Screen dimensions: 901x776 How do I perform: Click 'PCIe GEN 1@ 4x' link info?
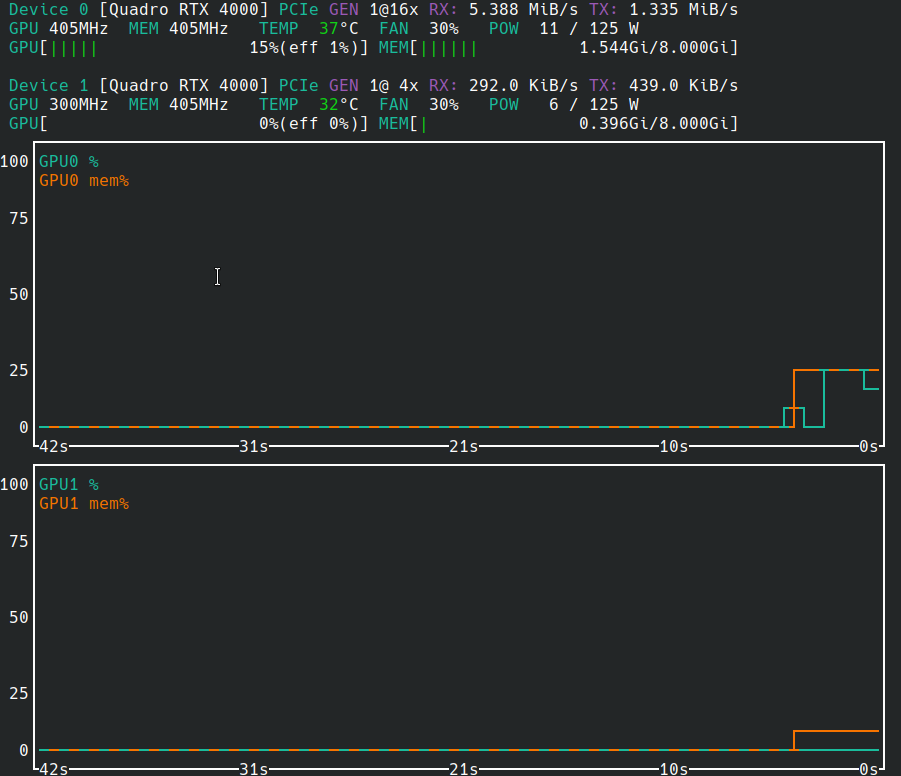tap(348, 86)
